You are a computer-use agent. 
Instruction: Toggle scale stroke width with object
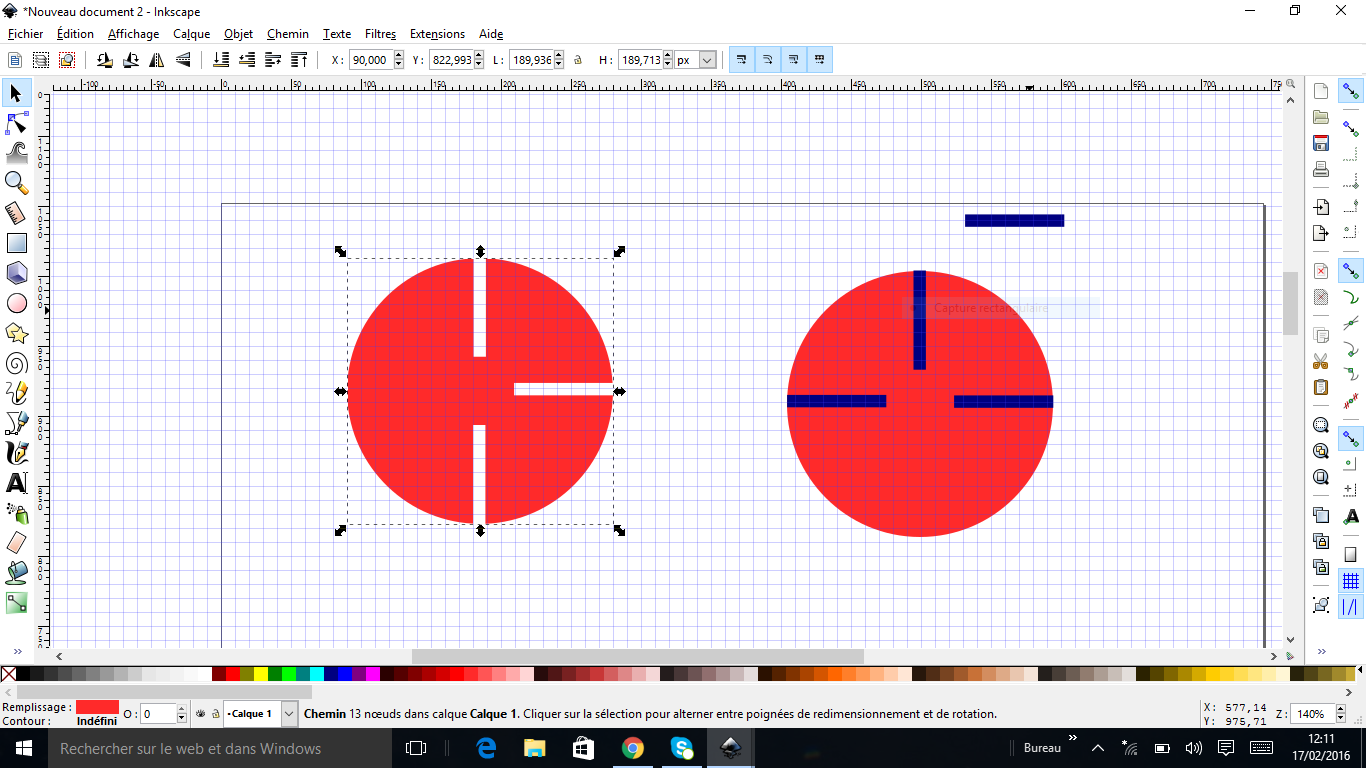pos(741,60)
